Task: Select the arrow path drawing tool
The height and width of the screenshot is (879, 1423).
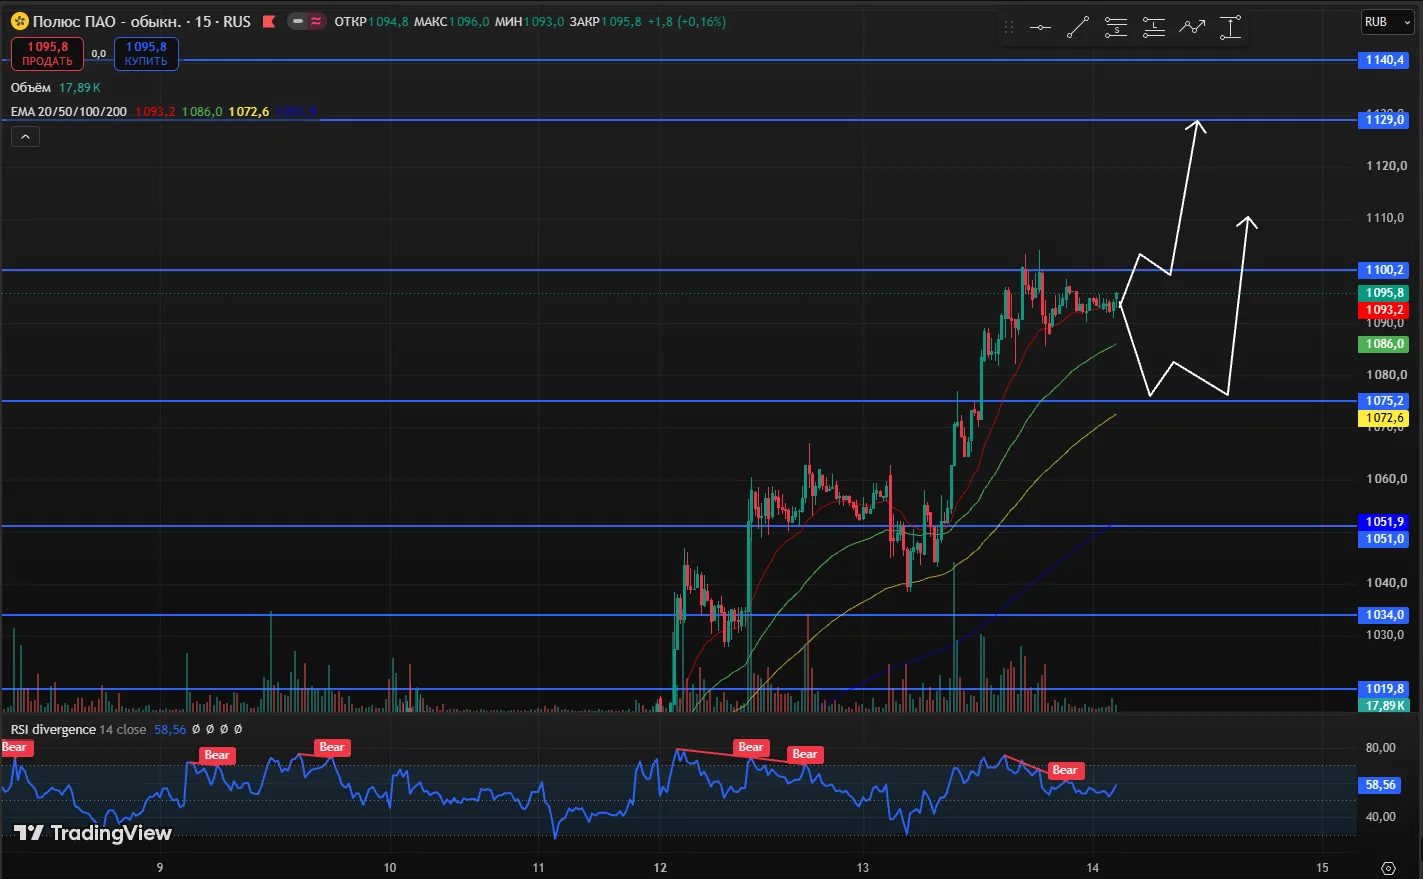Action: coord(1192,27)
